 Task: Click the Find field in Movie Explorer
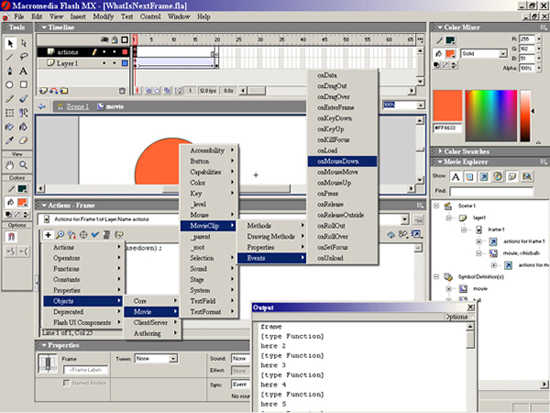coord(491,191)
